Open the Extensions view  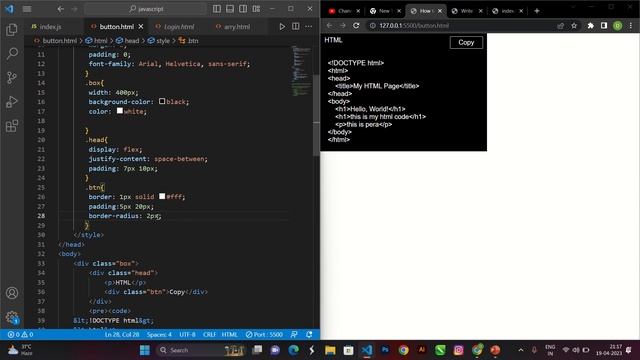pyautogui.click(x=12, y=126)
